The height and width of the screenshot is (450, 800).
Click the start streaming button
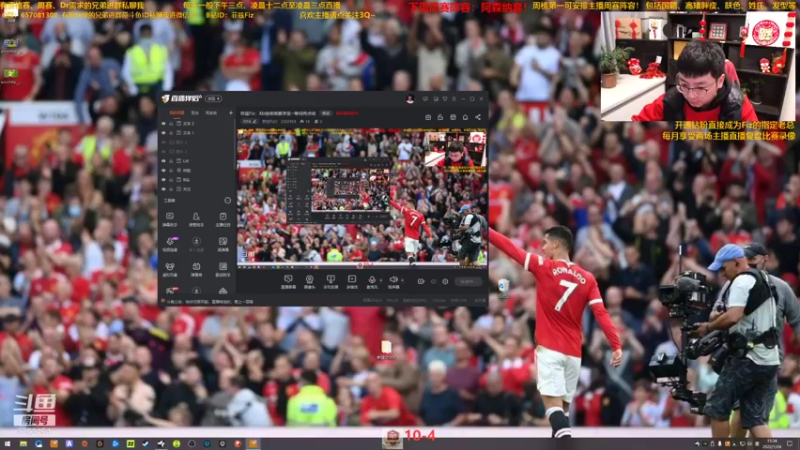468,281
